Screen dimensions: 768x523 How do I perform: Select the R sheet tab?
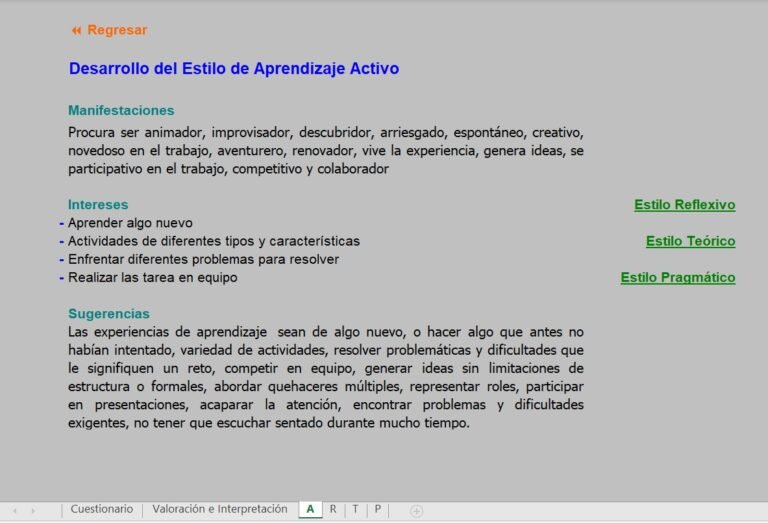(333, 509)
